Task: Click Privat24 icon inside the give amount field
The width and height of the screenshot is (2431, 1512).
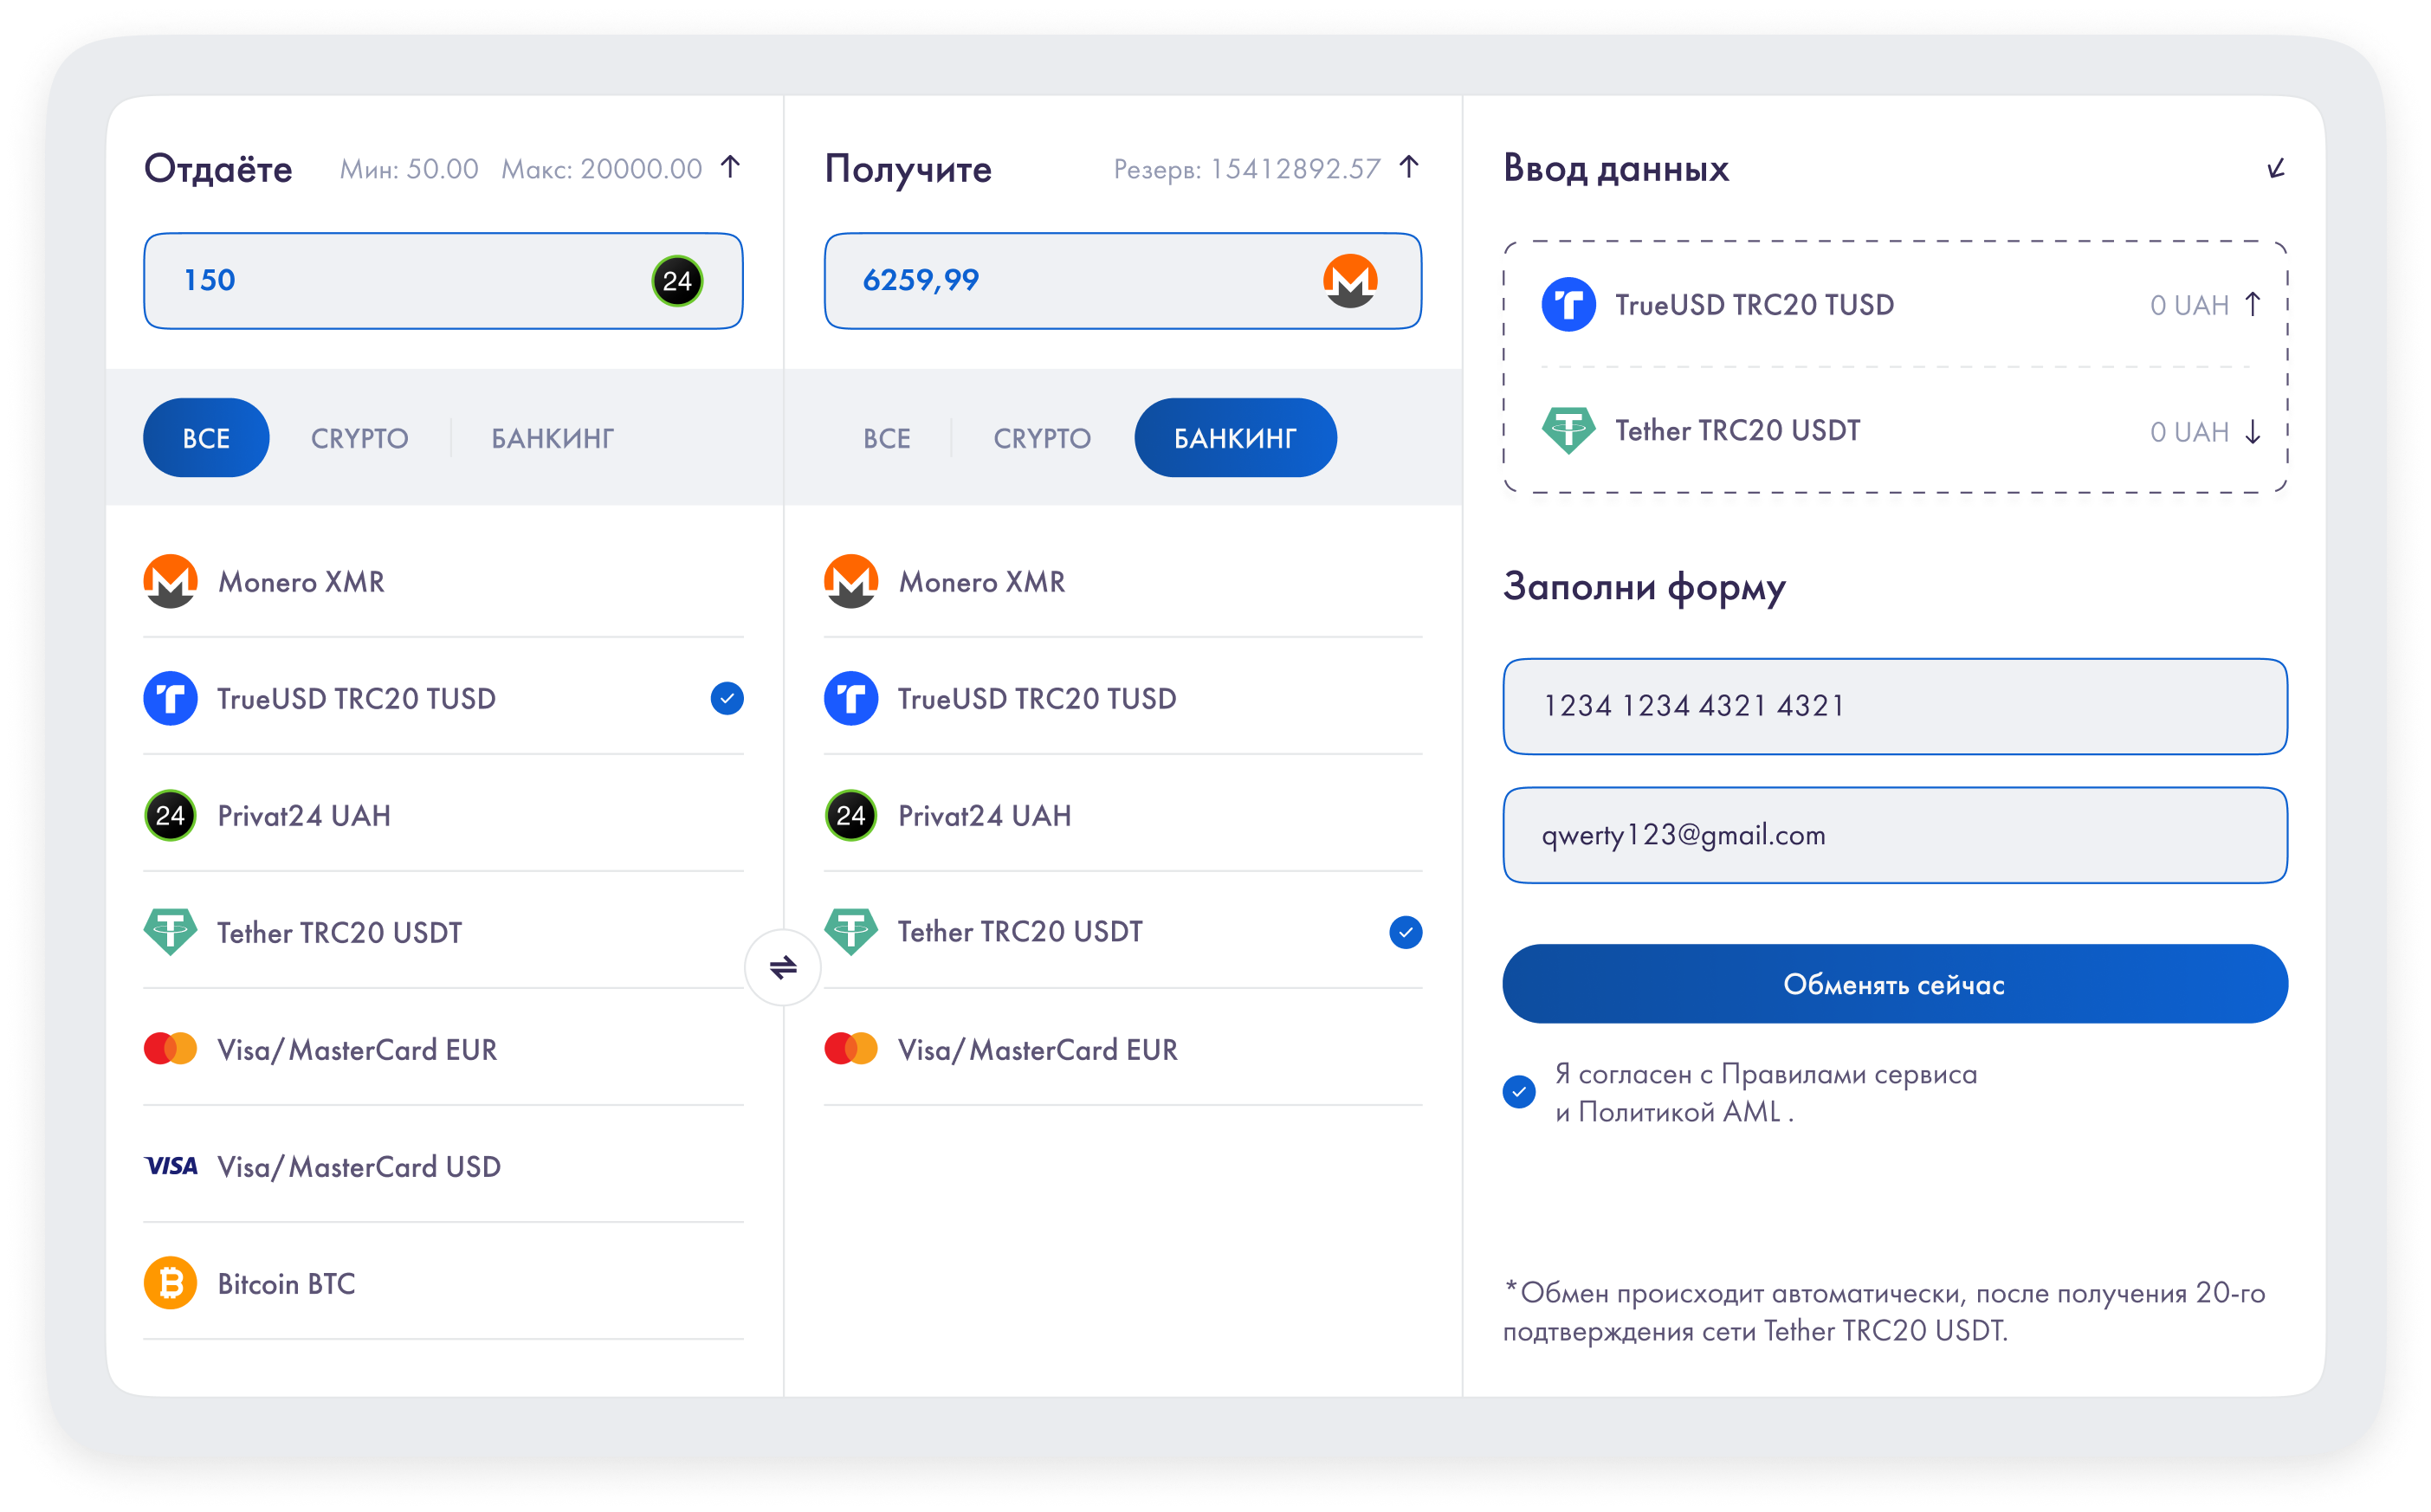Action: (x=677, y=281)
